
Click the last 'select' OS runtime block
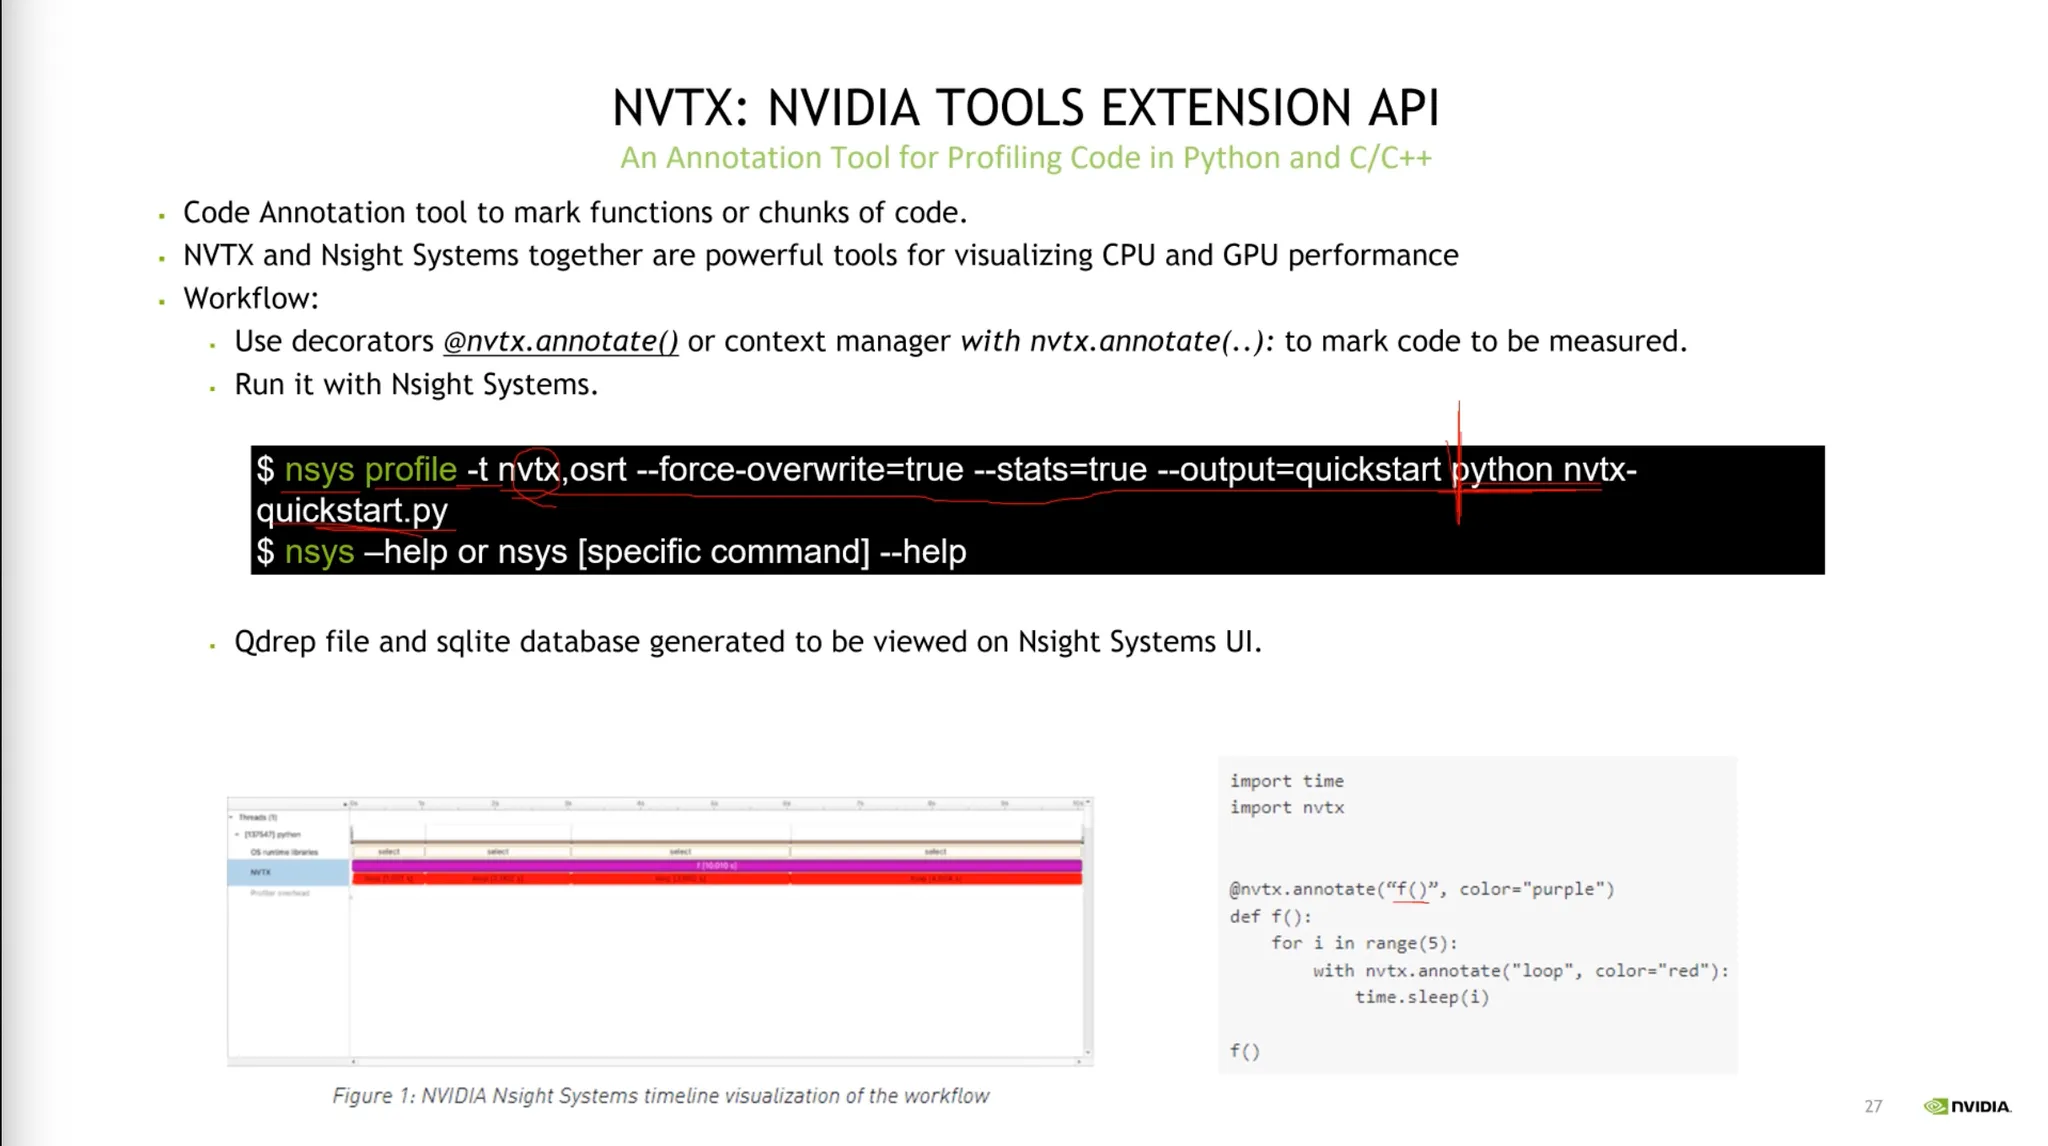935,852
